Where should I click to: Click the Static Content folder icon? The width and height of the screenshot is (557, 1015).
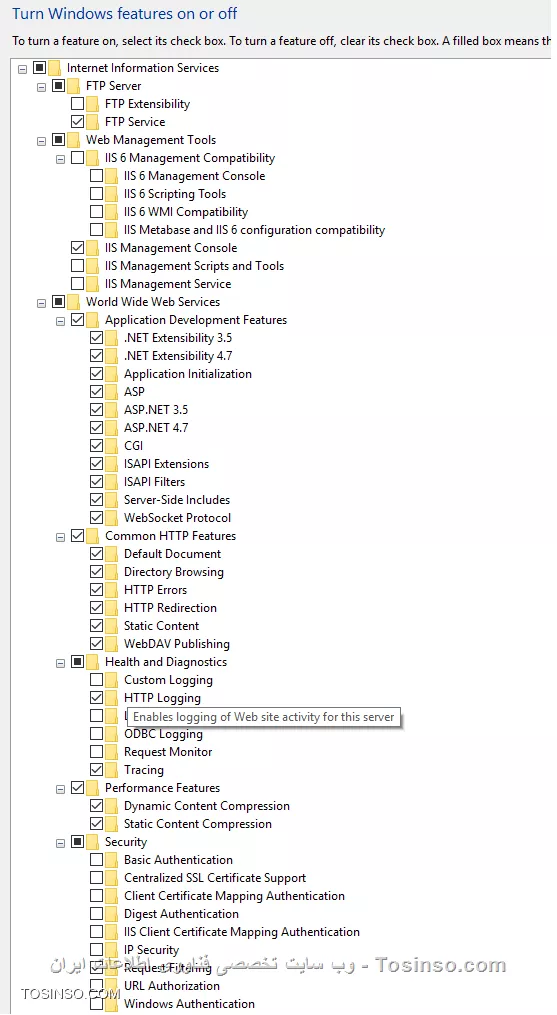click(x=112, y=626)
